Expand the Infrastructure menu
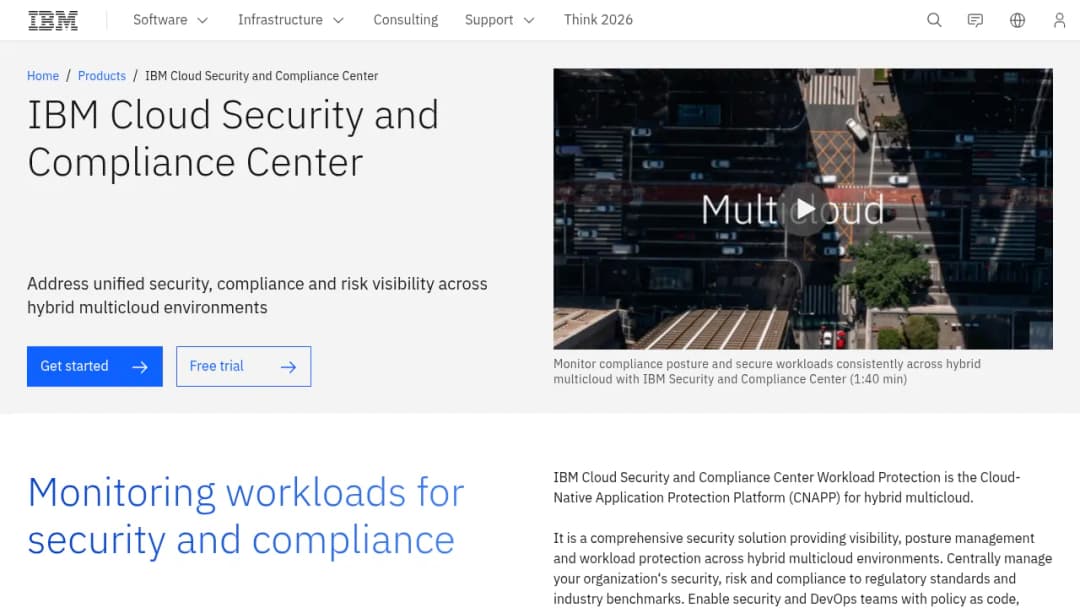This screenshot has width=1080, height=608. (291, 20)
